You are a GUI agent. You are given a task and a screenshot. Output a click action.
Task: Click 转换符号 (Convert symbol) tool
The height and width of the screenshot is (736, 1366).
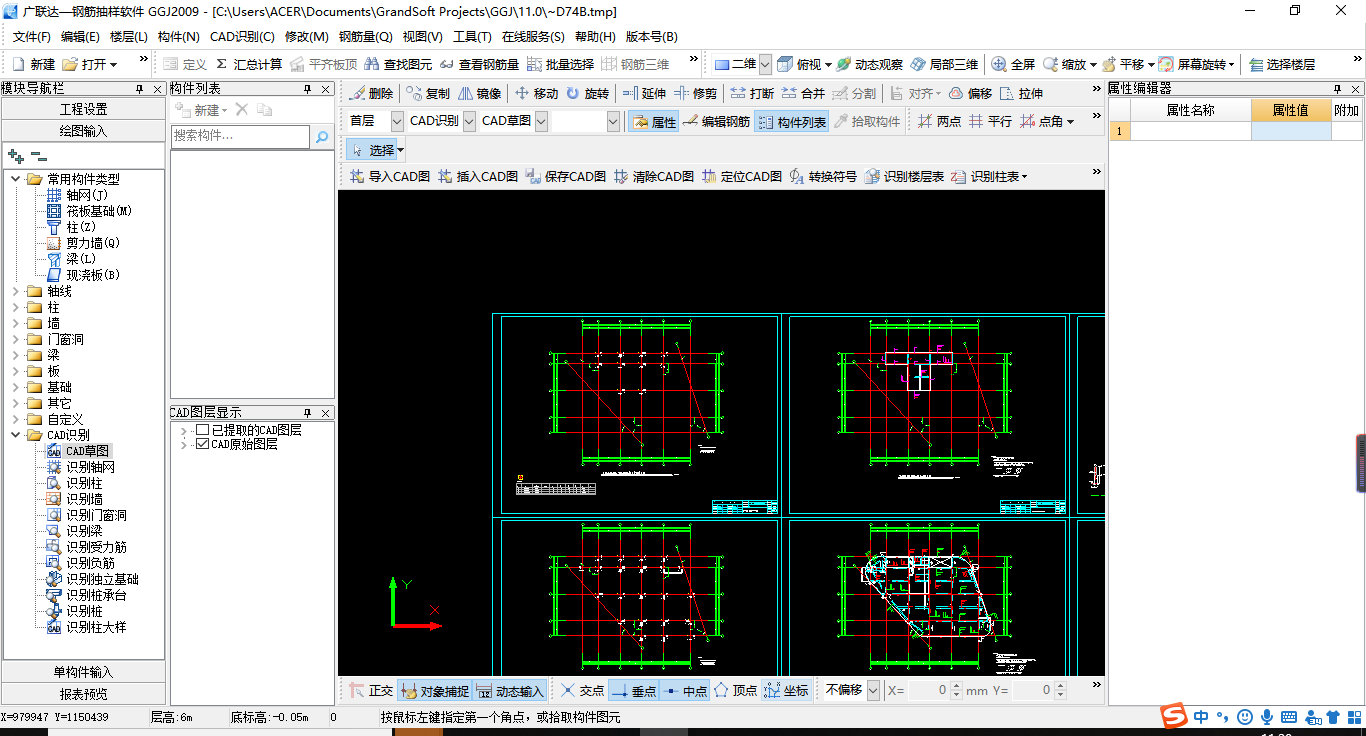click(x=822, y=176)
